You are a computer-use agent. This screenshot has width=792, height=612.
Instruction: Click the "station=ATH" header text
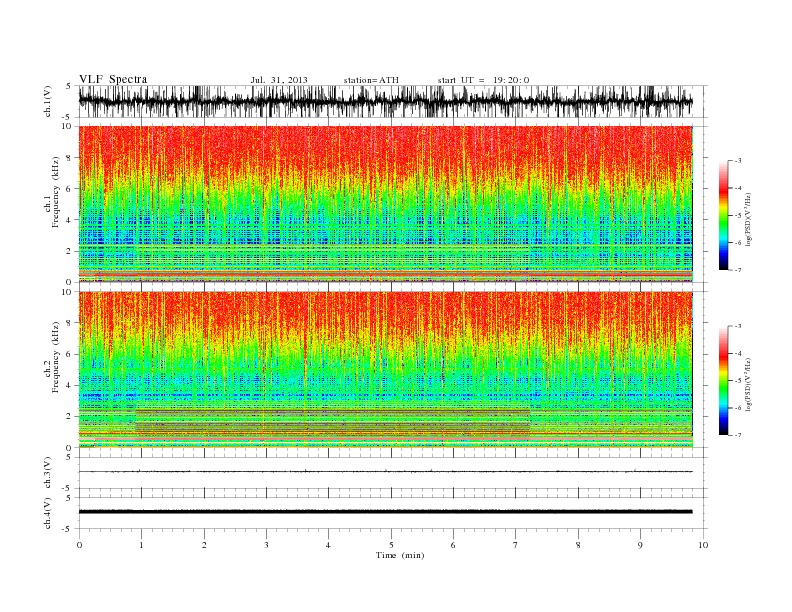(371, 80)
